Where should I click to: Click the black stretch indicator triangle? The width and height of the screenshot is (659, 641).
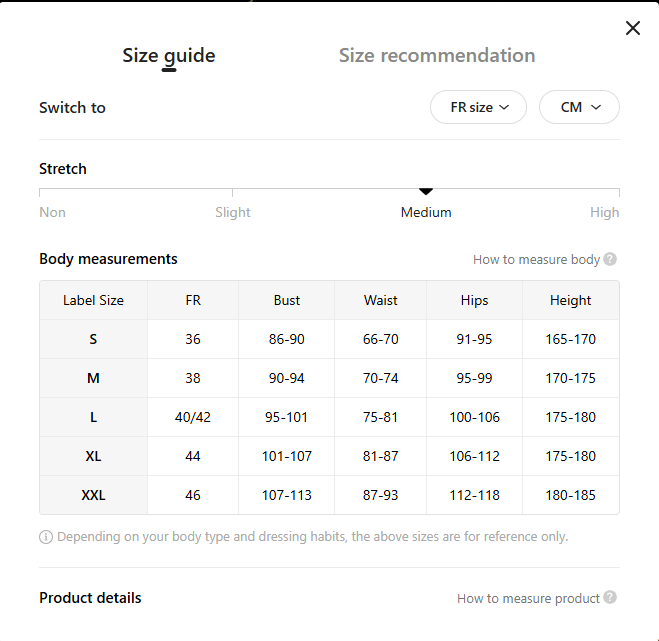click(x=426, y=191)
